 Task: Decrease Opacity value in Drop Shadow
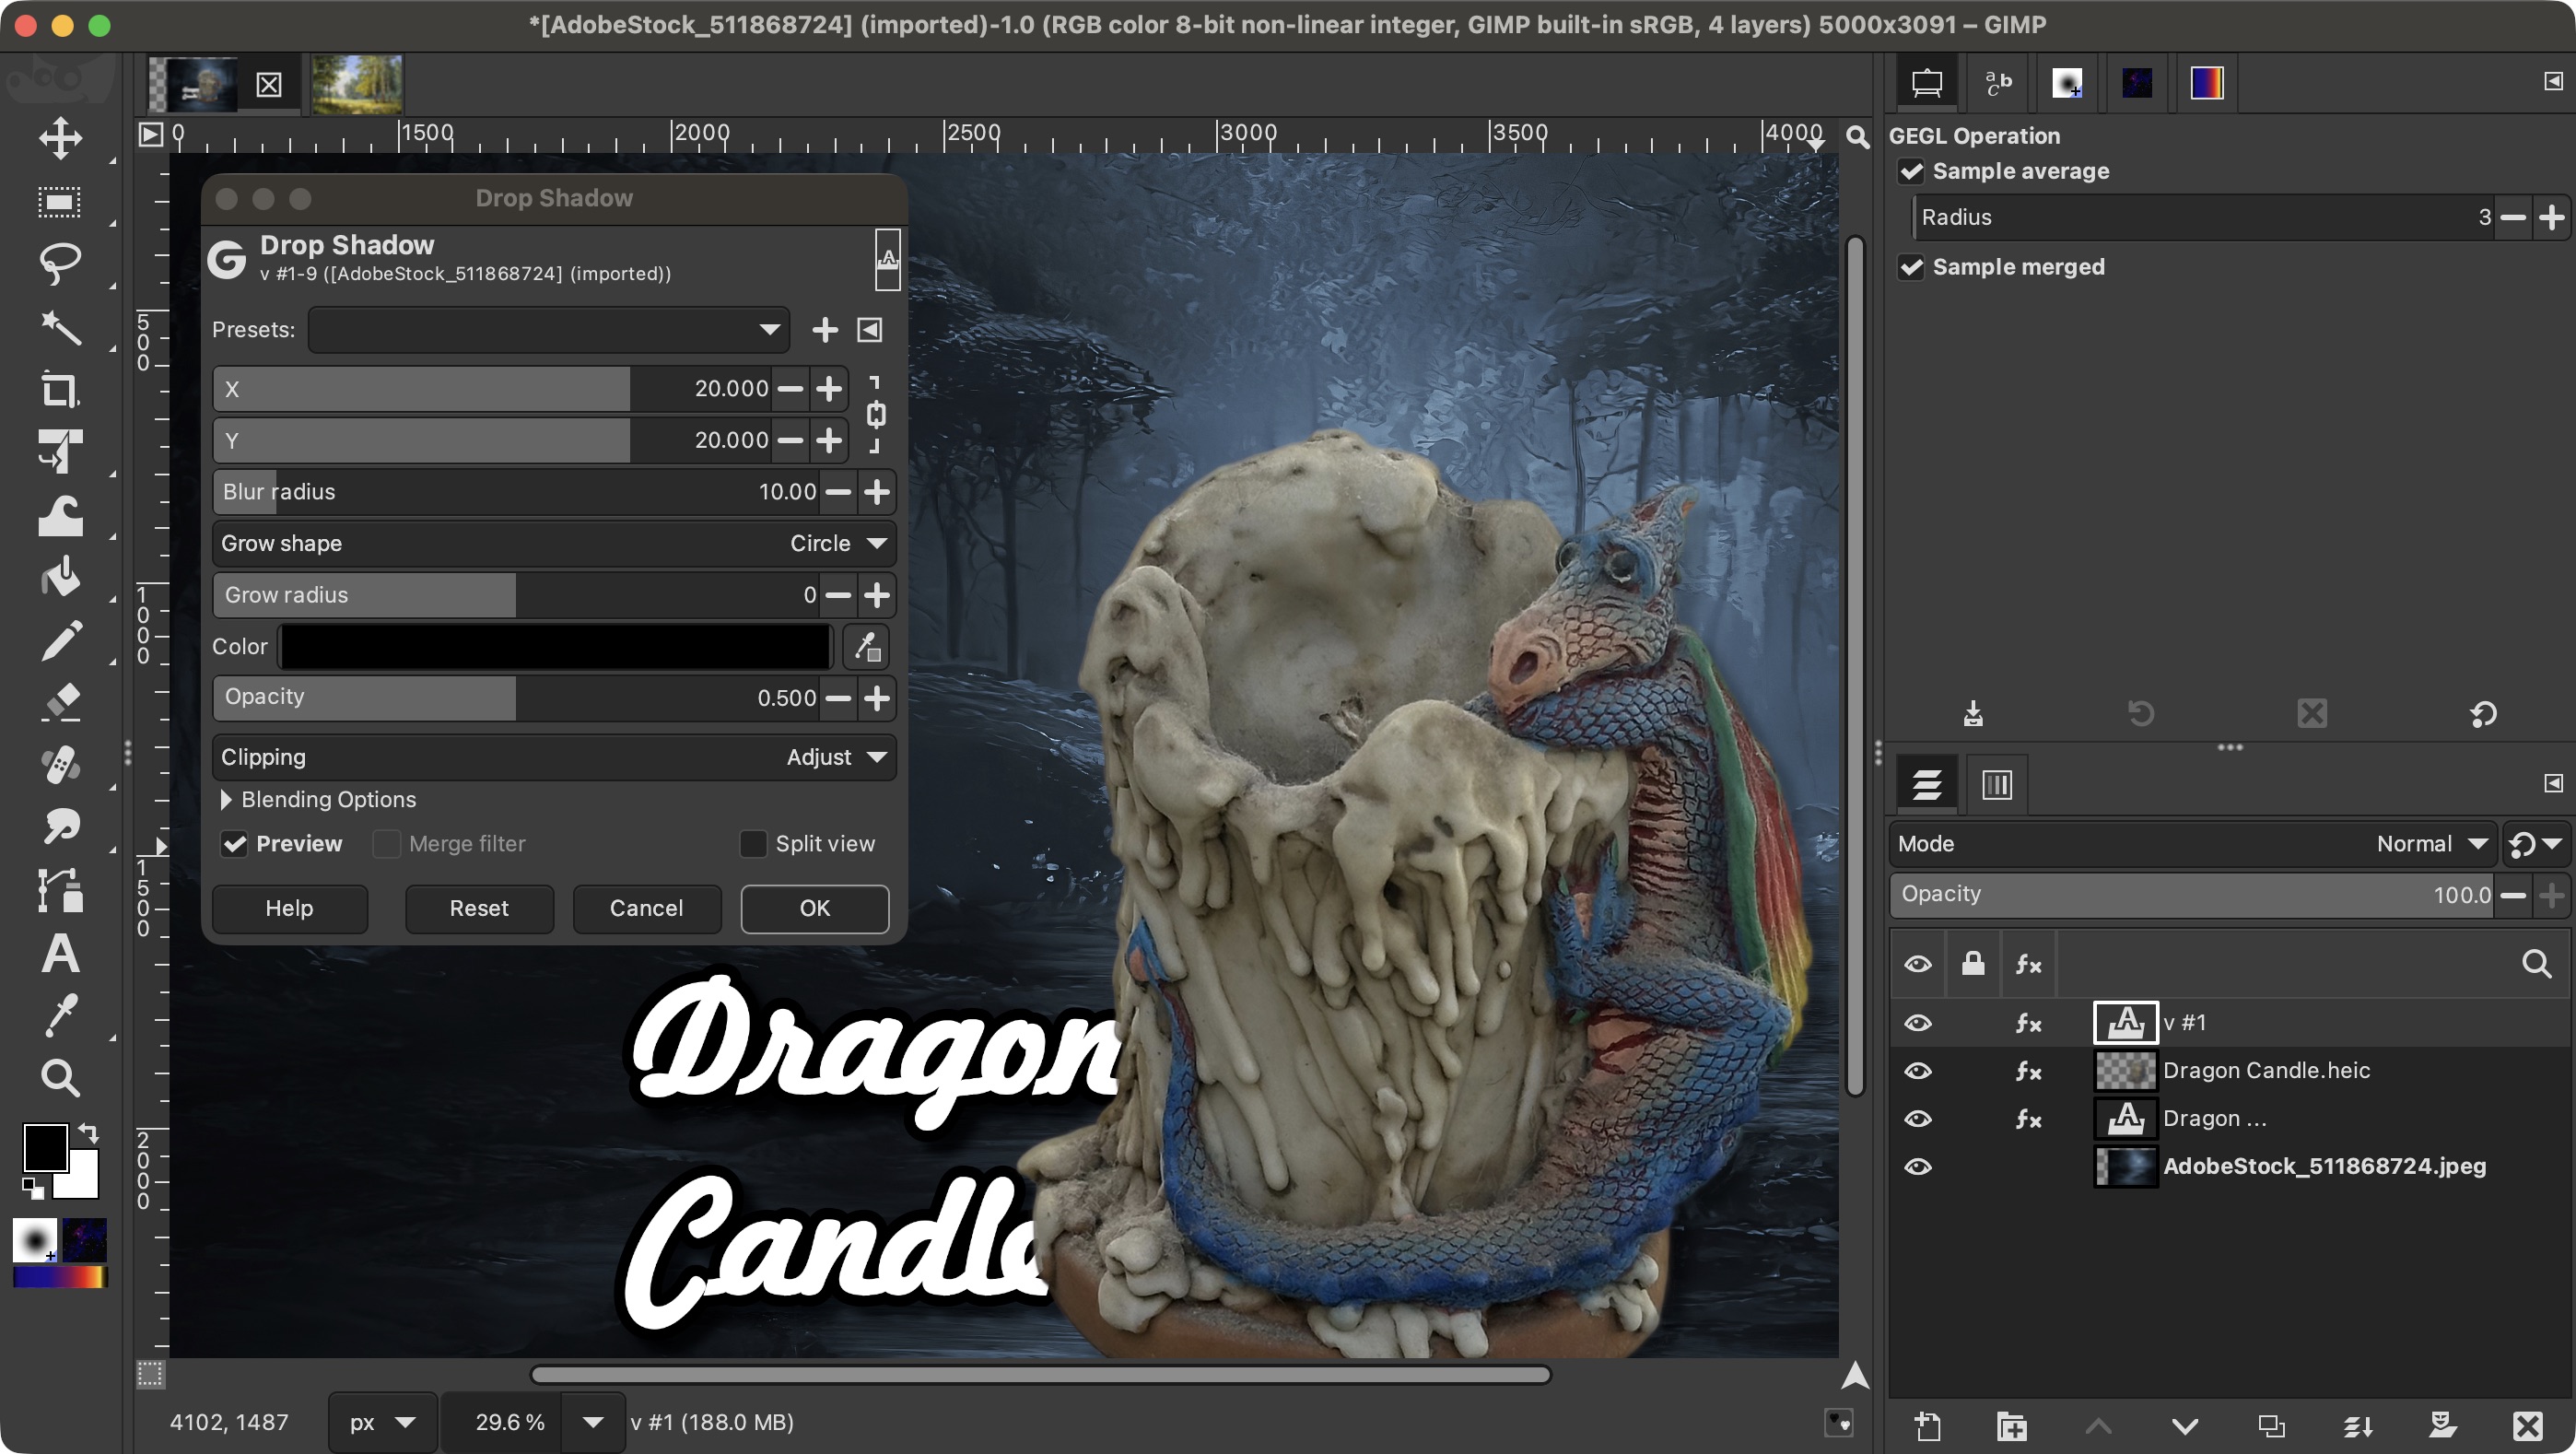tap(838, 698)
